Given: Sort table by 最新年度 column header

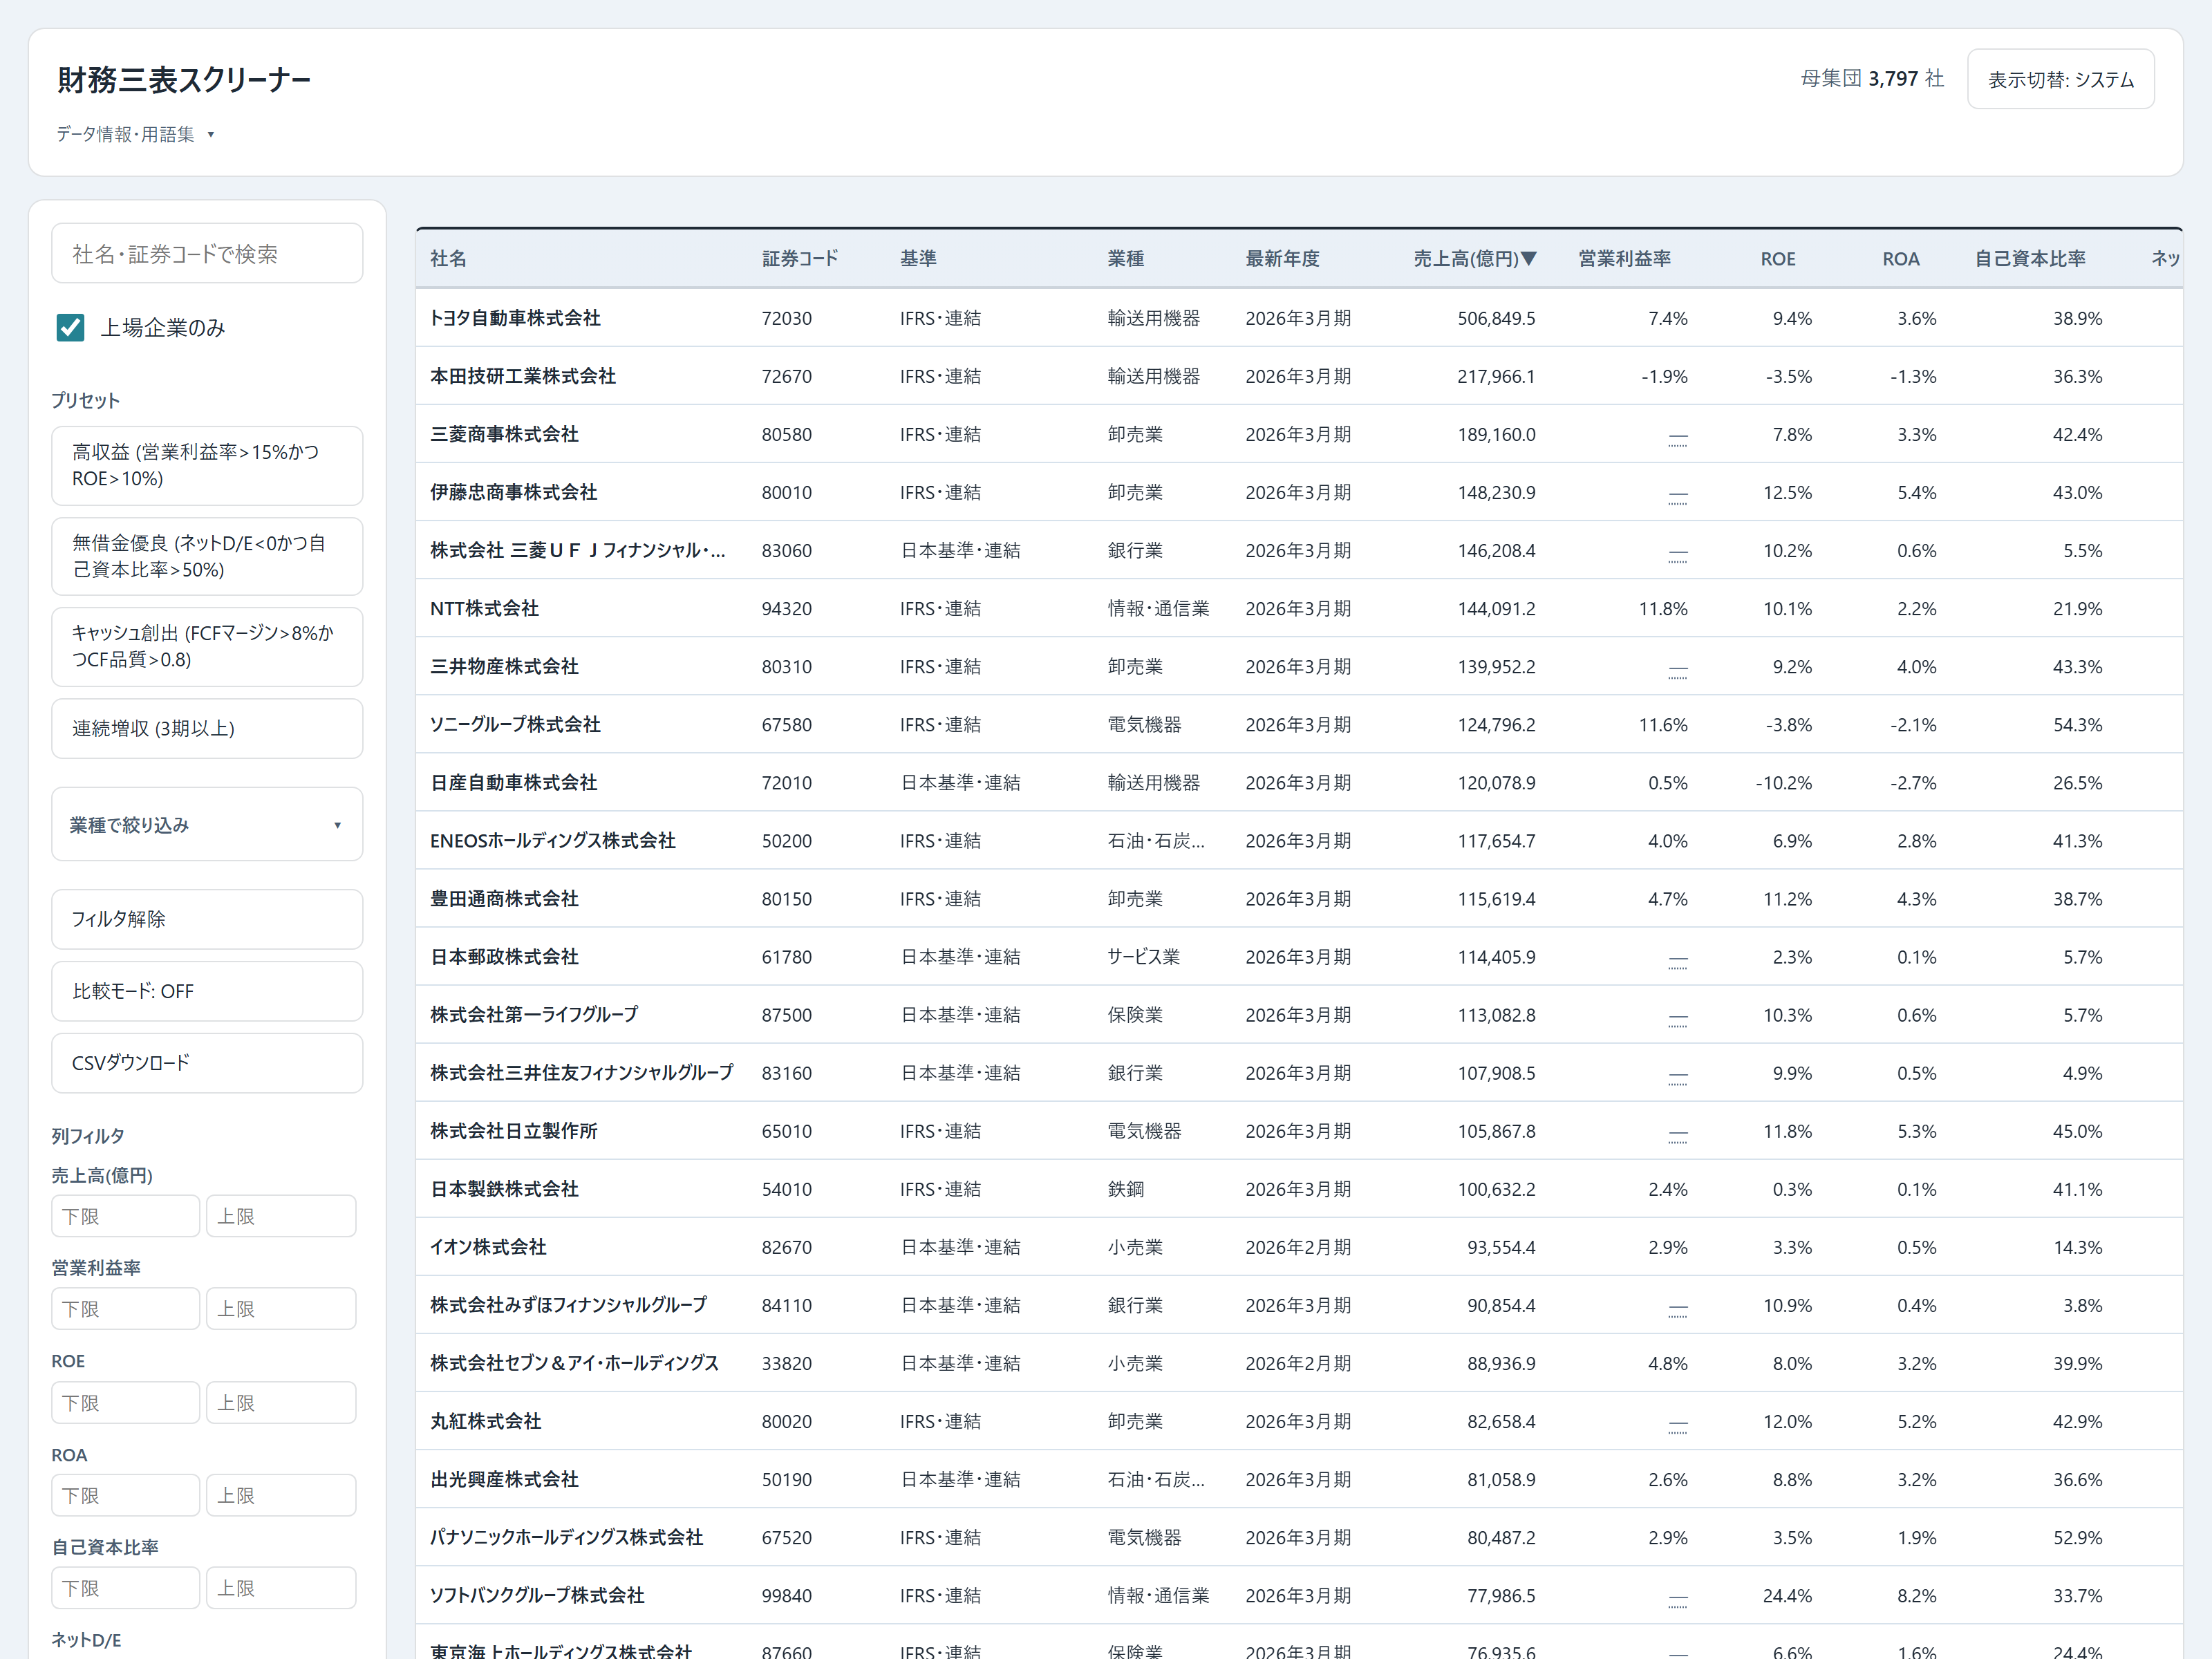Looking at the screenshot, I should click(1283, 259).
